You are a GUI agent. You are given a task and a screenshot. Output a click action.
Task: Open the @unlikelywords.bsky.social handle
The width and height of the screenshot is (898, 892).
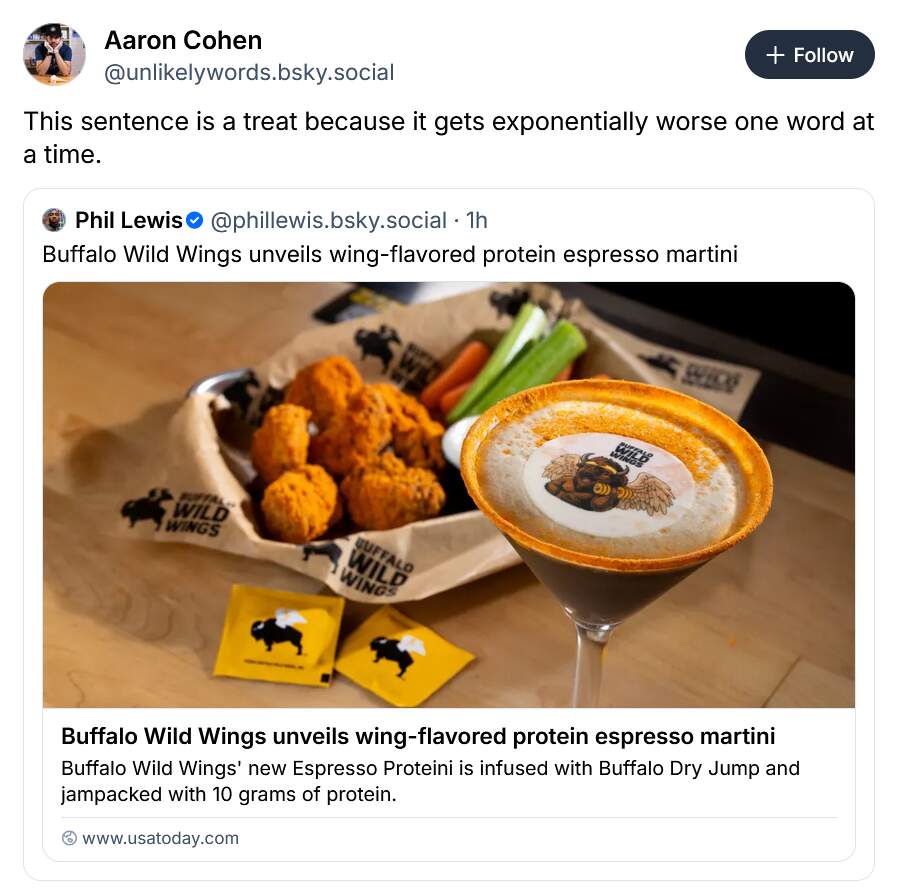pyautogui.click(x=249, y=73)
